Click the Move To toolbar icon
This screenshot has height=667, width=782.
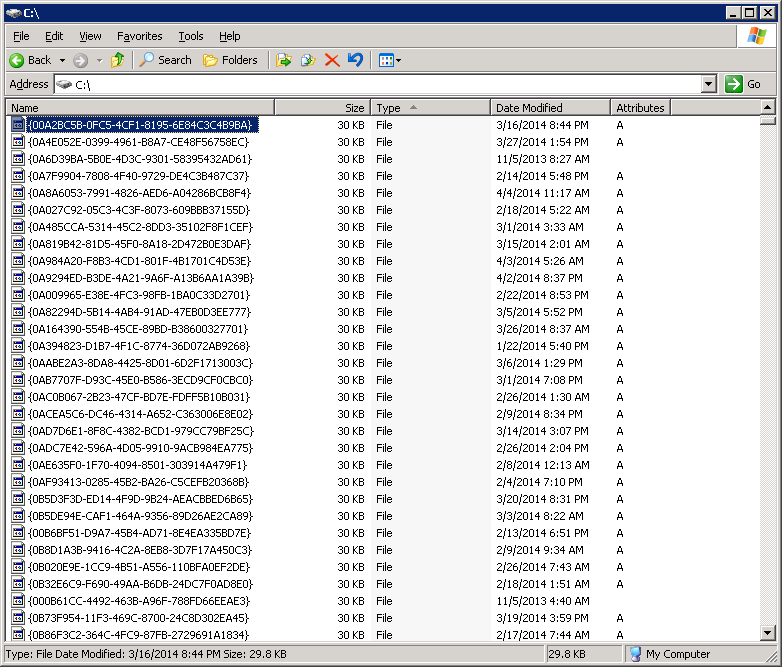[284, 60]
